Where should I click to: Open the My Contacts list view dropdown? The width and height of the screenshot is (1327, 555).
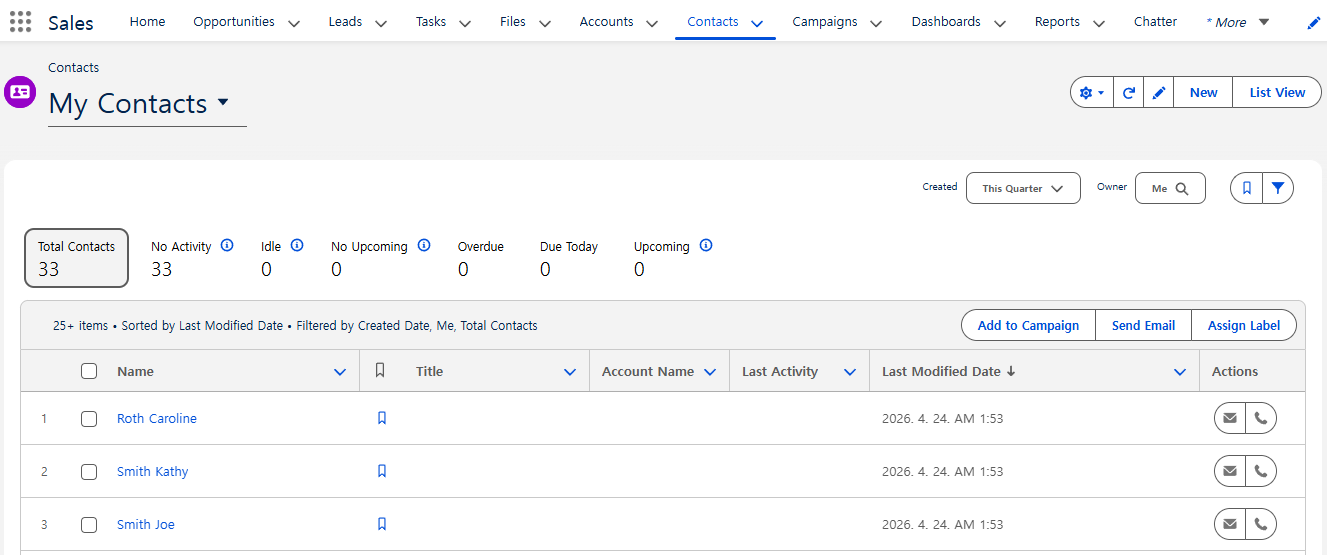pos(222,103)
